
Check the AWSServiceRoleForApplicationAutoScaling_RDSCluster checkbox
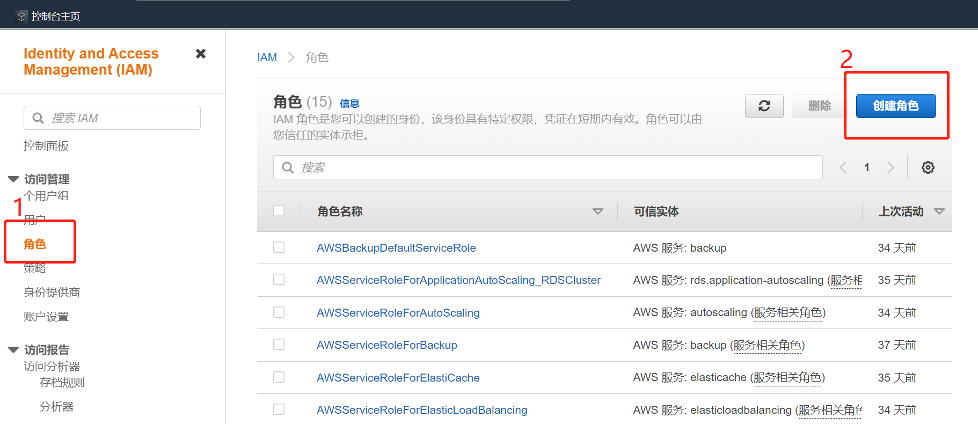(279, 279)
